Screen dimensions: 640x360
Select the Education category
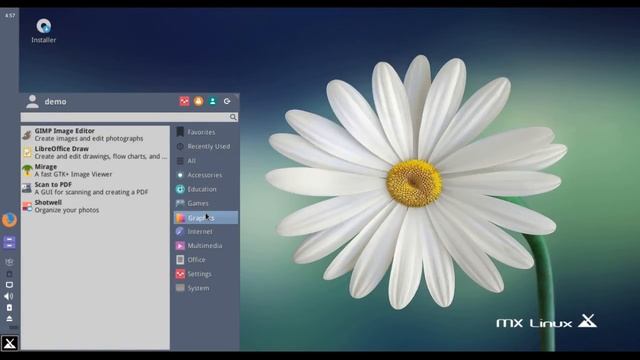point(206,189)
